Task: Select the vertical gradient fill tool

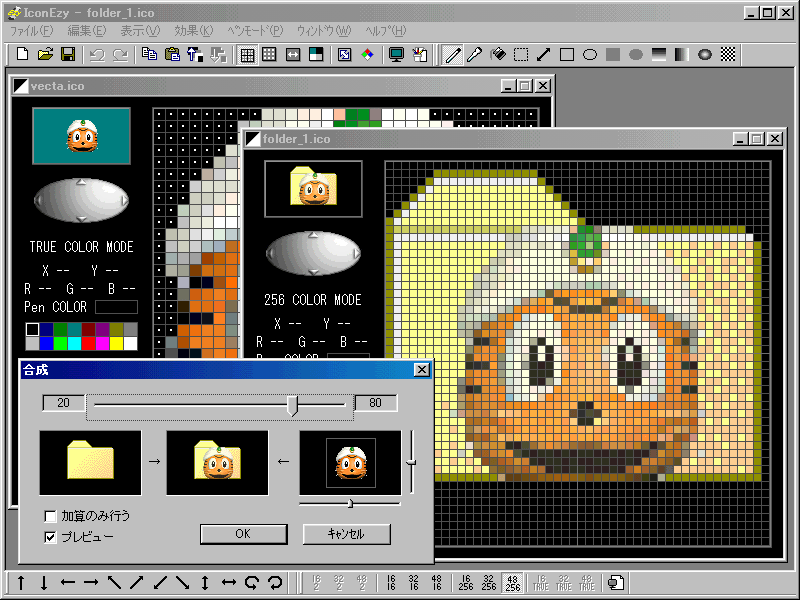Action: [x=659, y=55]
